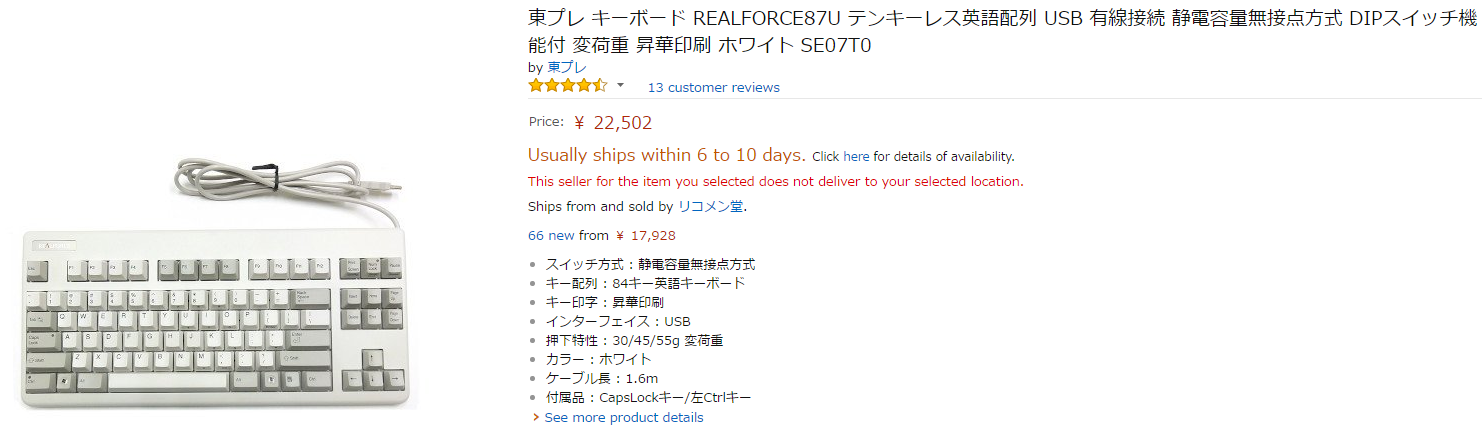Open the rating breakdown dropdown arrow

(620, 85)
